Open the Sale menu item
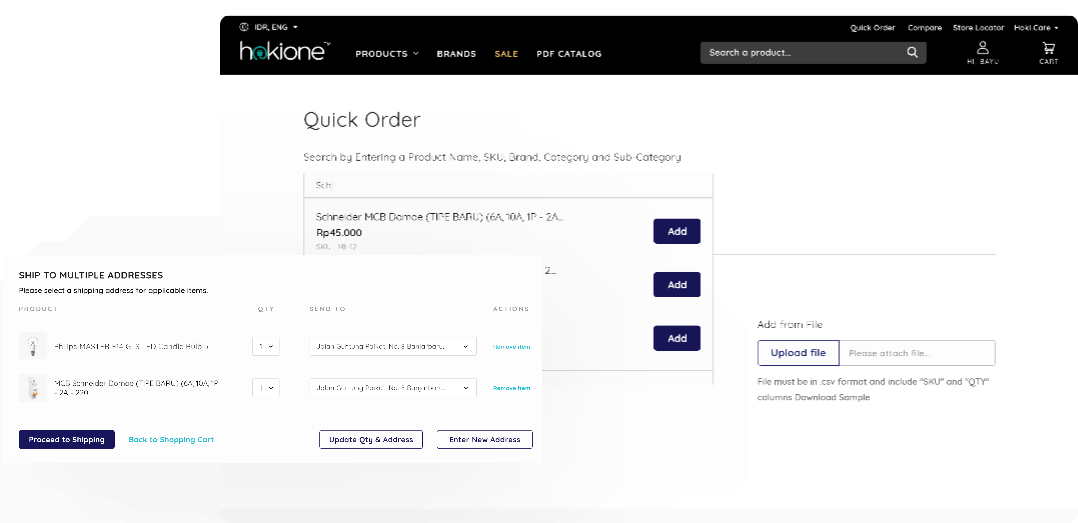This screenshot has width=1078, height=523. coord(506,54)
